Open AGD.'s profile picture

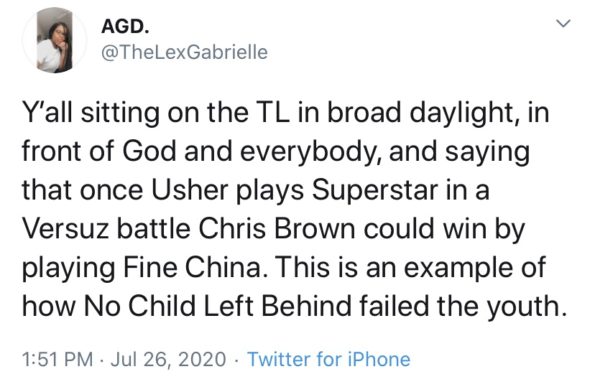click(x=54, y=40)
